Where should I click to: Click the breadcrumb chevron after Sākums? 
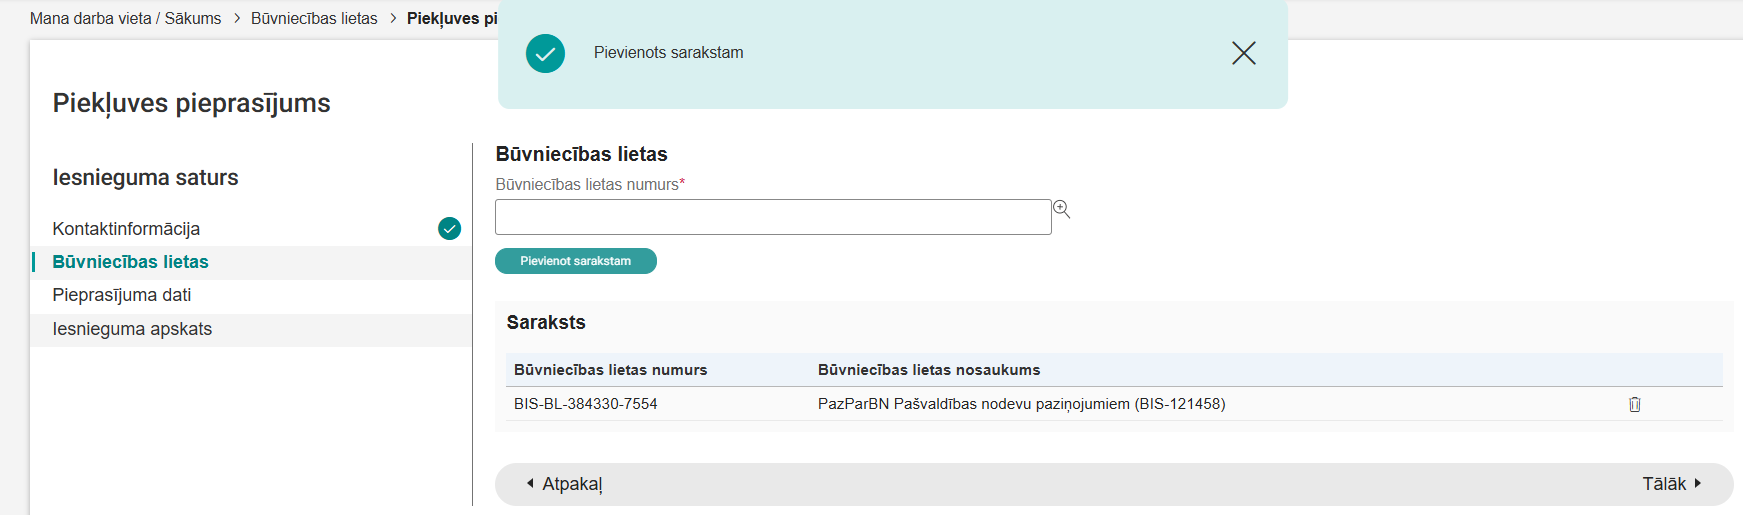[x=237, y=19]
